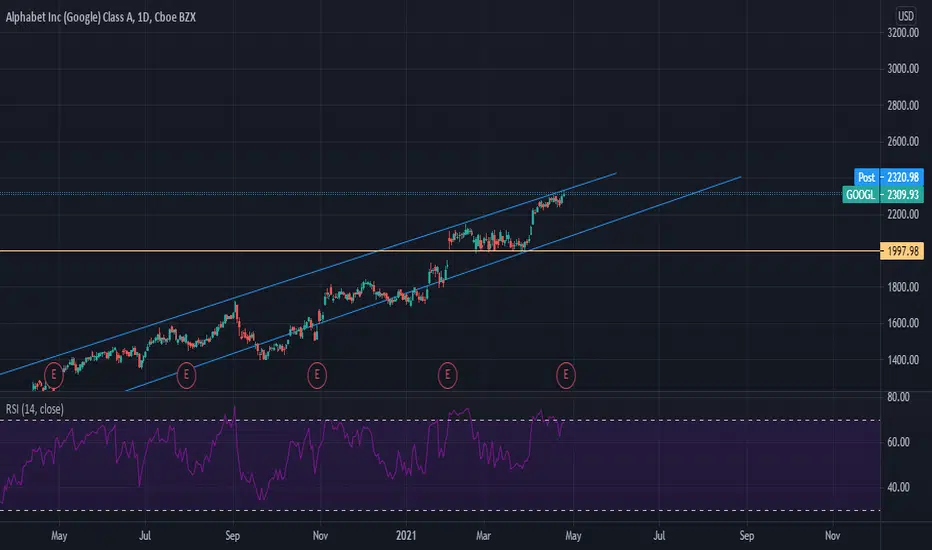Viewport: 932px width, 550px height.
Task: Click the 2200.00 price axis label
Action: pyautogui.click(x=902, y=214)
